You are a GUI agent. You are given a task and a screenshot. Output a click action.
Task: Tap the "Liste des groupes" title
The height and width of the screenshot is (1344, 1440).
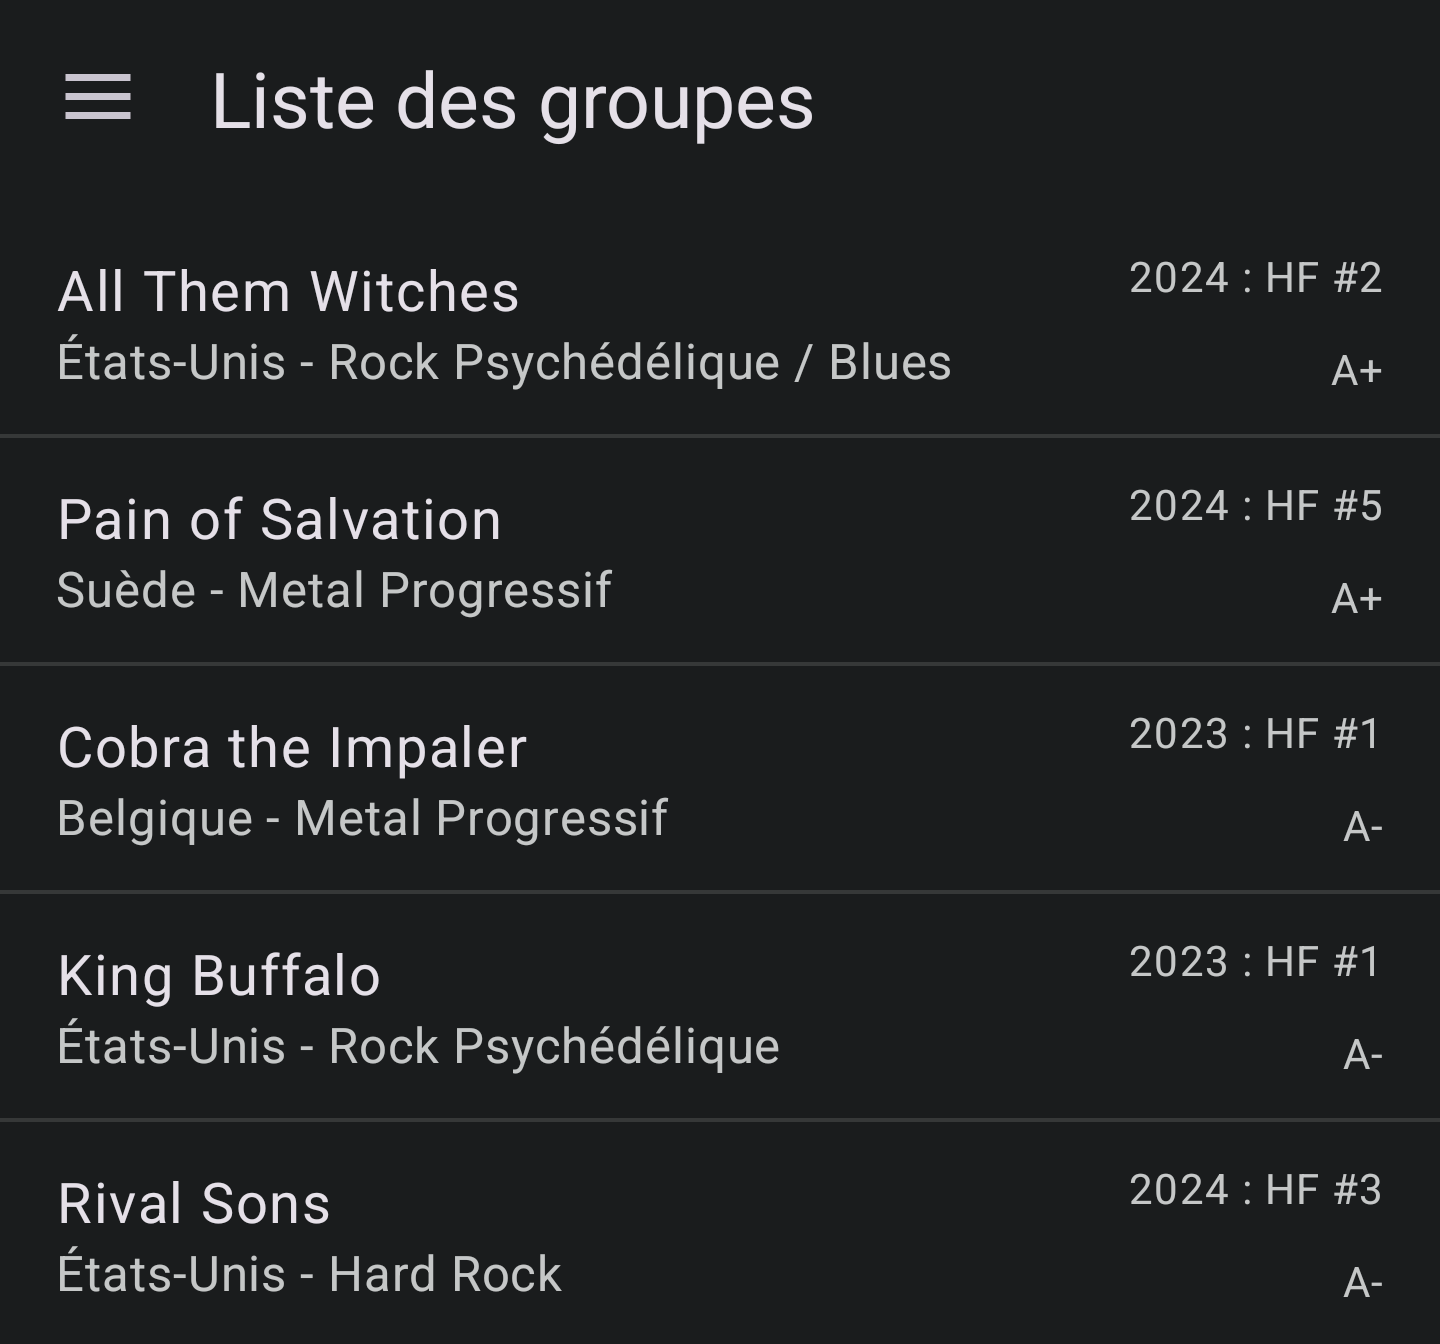[x=512, y=102]
